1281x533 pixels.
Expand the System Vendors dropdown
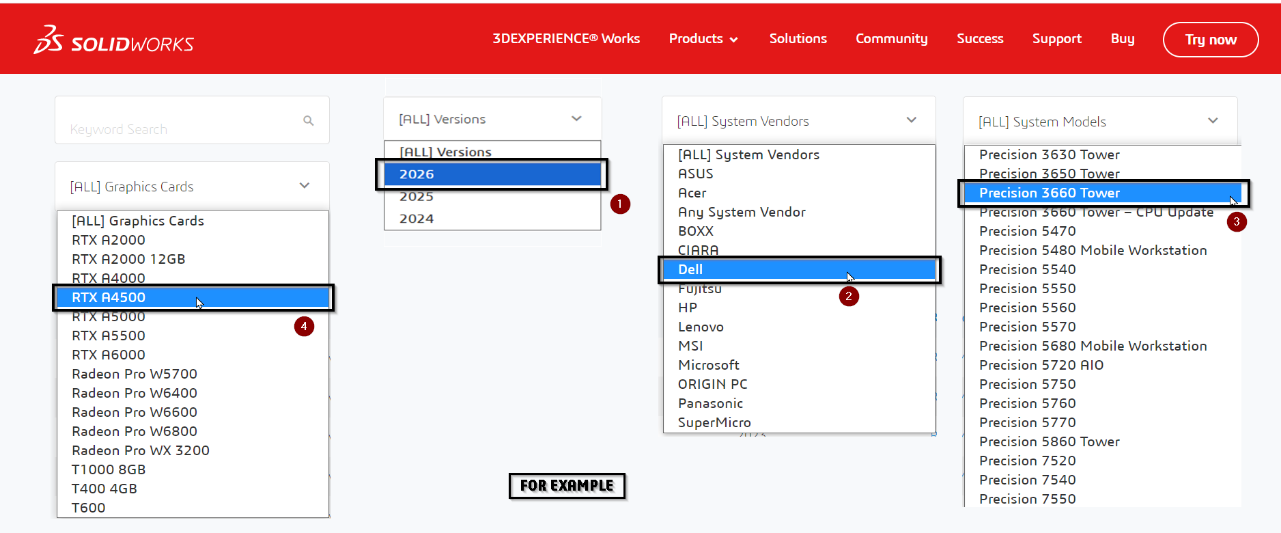coord(910,120)
